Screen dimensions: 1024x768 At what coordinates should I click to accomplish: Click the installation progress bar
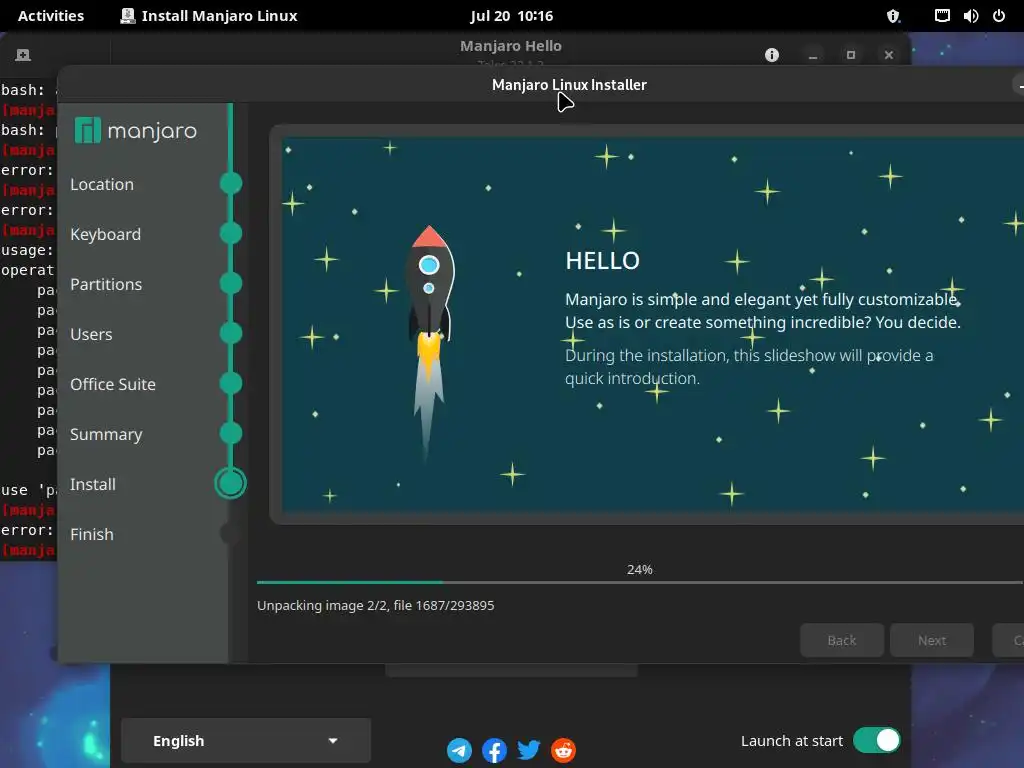[640, 582]
